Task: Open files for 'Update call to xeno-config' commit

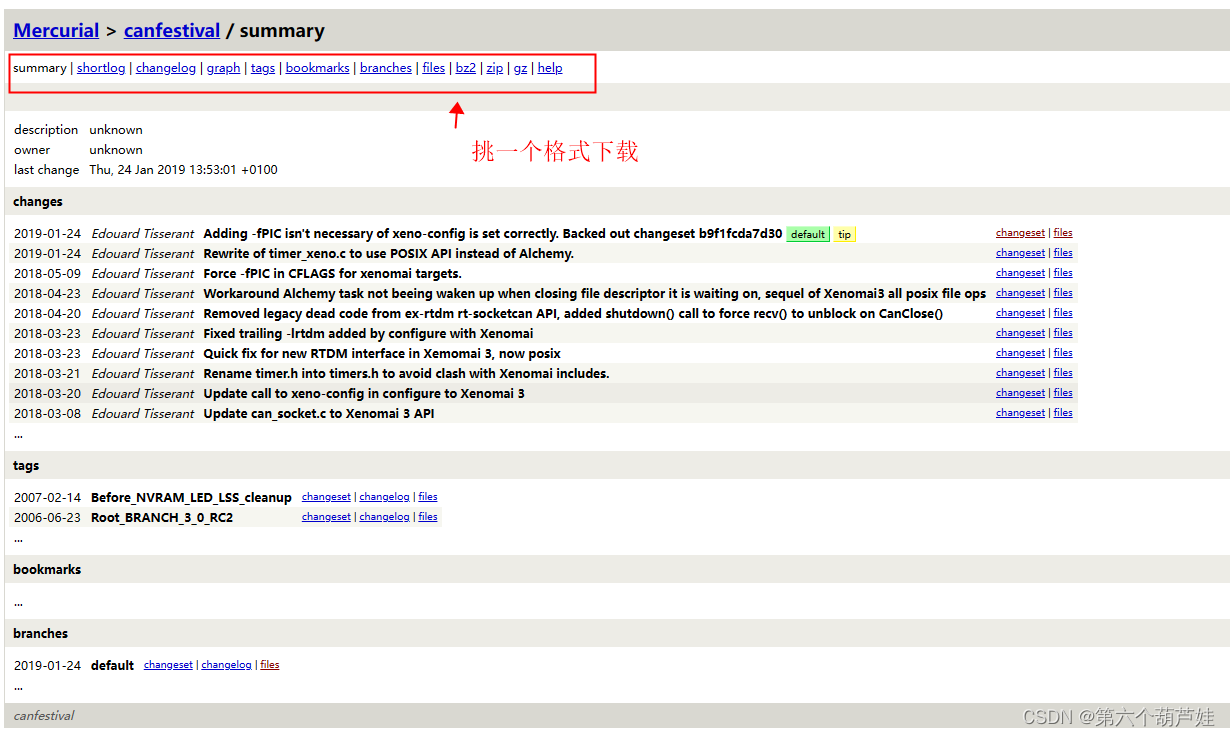Action: [x=1063, y=393]
